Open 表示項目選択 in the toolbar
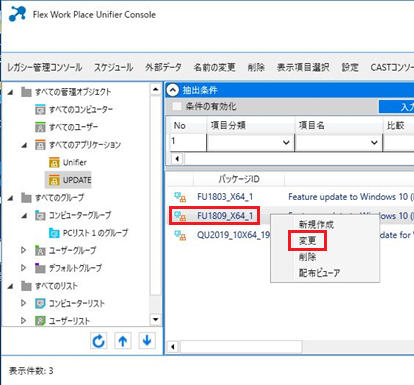 click(x=303, y=67)
